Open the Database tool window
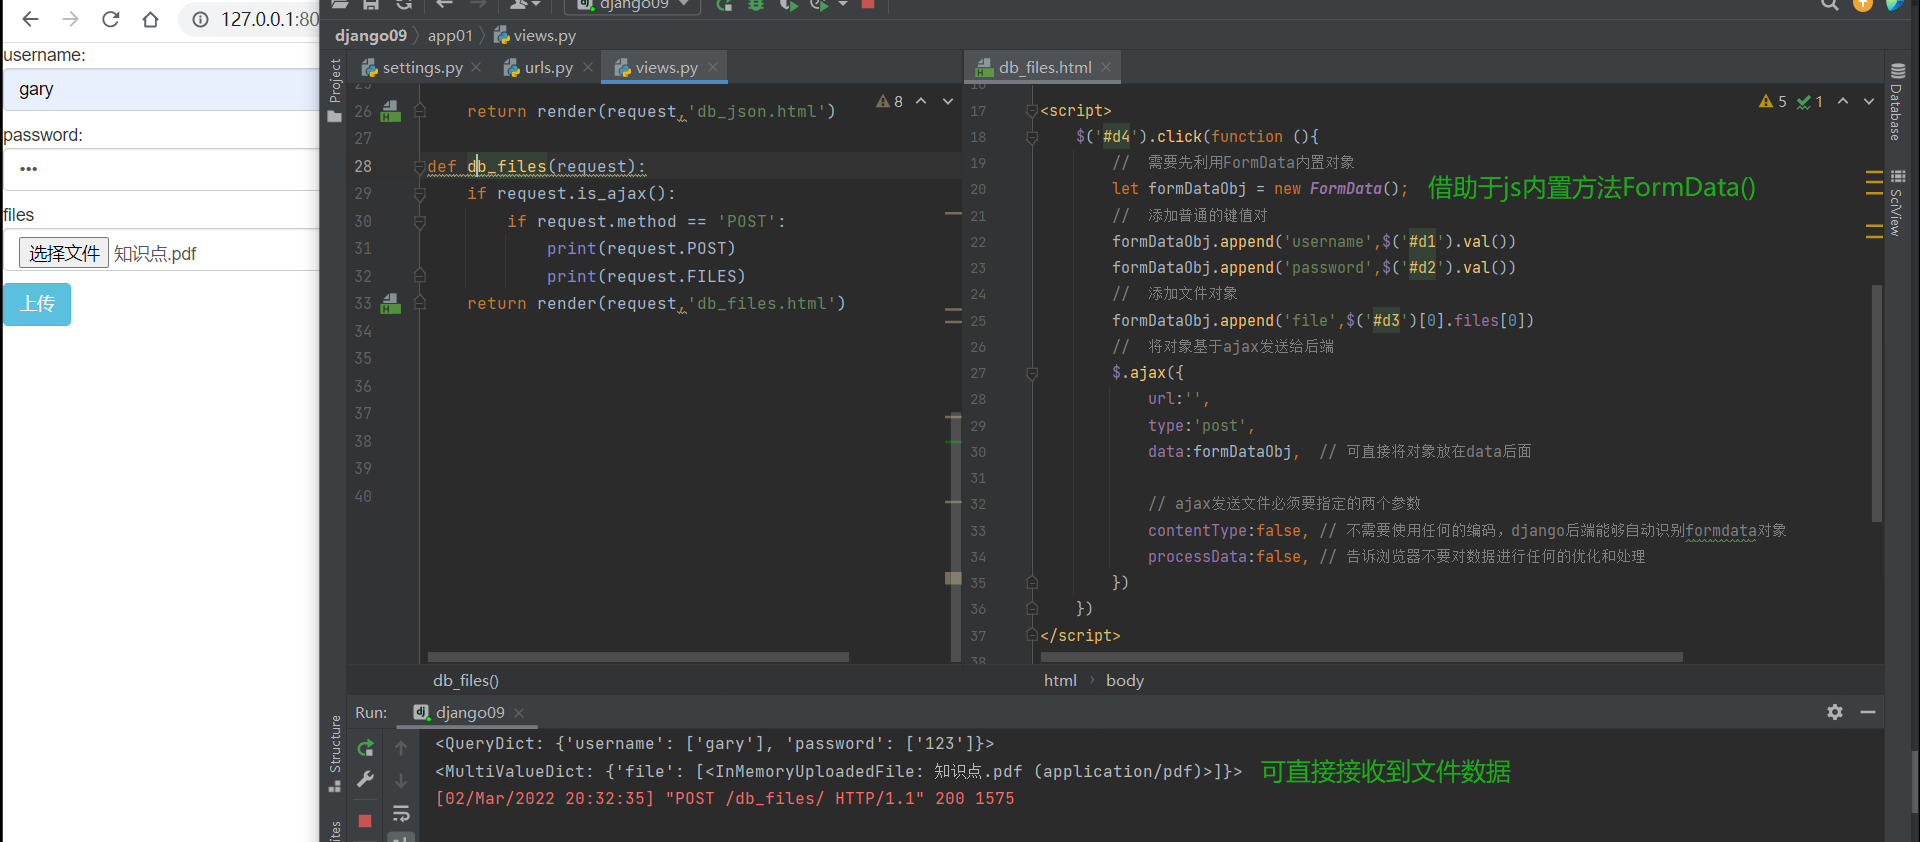Image resolution: width=1920 pixels, height=842 pixels. (x=1897, y=102)
